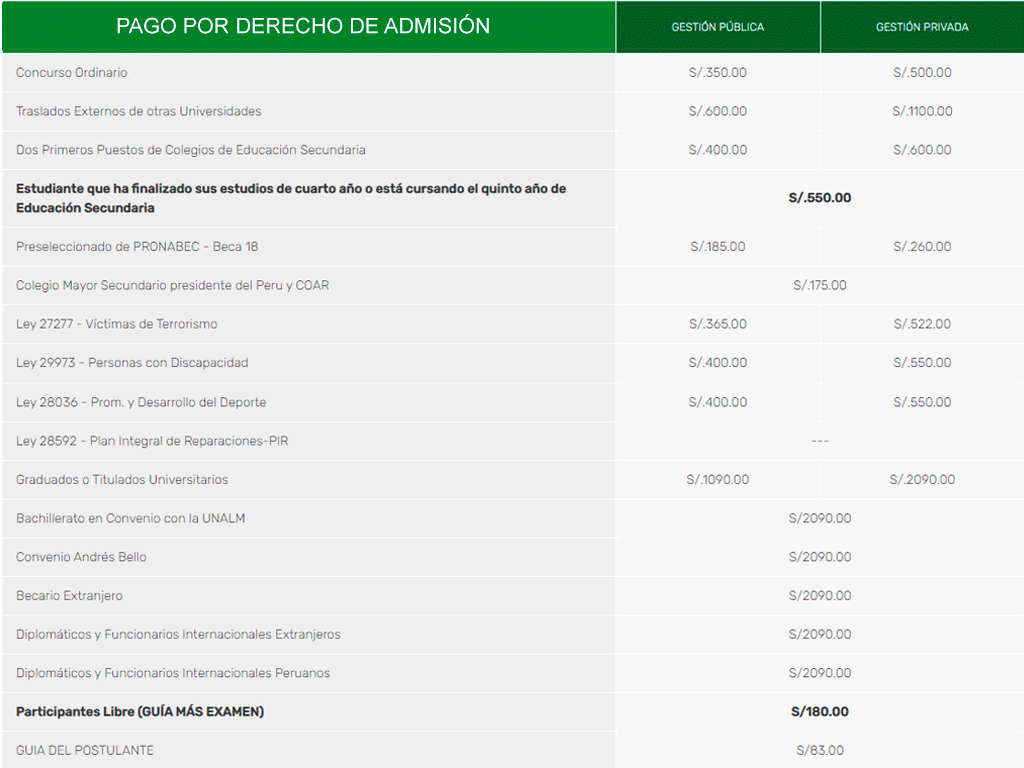Select the GESTIÓN PRIVADA column header
This screenshot has height=768, width=1024.
[x=922, y=27]
